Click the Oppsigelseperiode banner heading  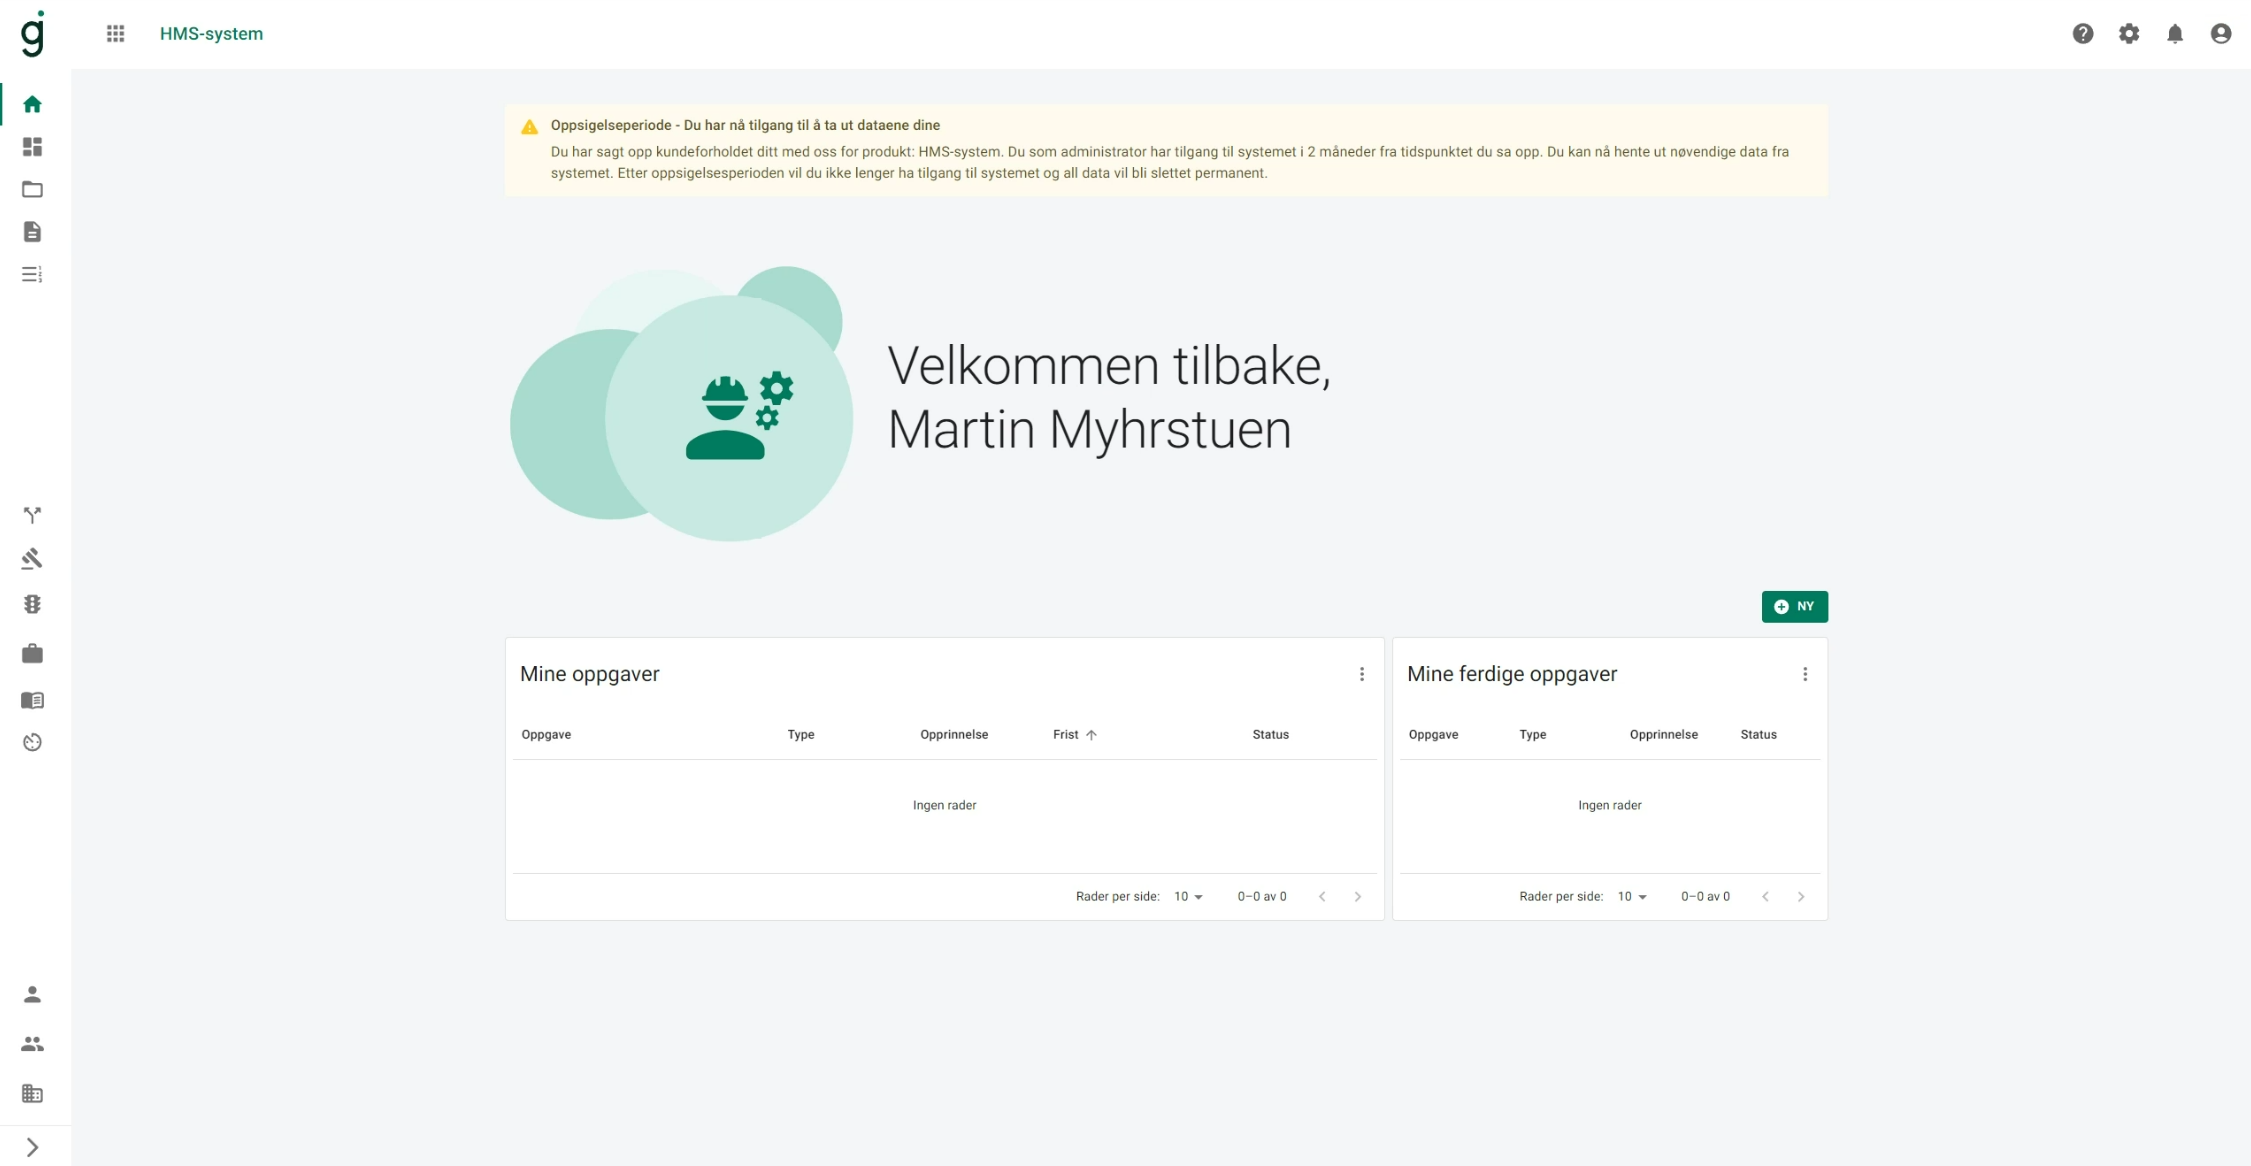745,125
